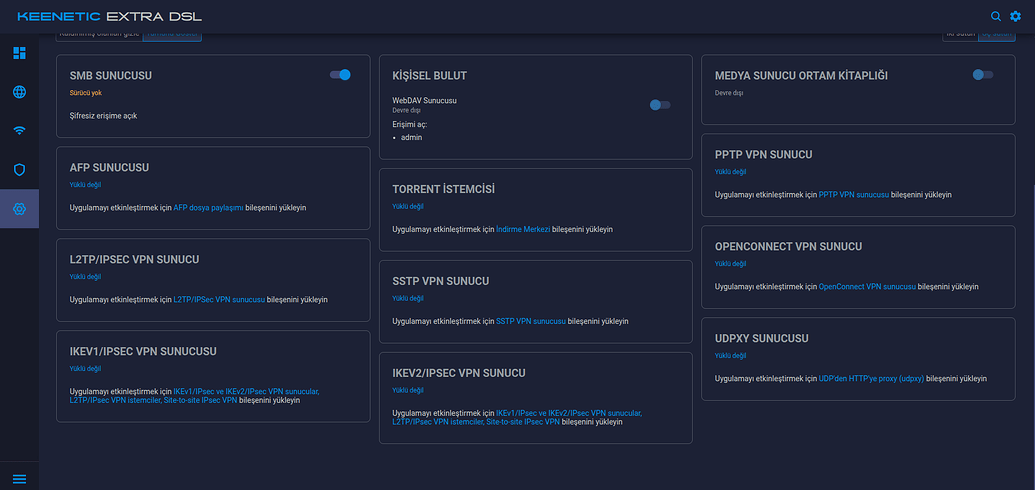1035x490 pixels.
Task: Open the SMB Sunucusu card title
Action: (x=111, y=76)
